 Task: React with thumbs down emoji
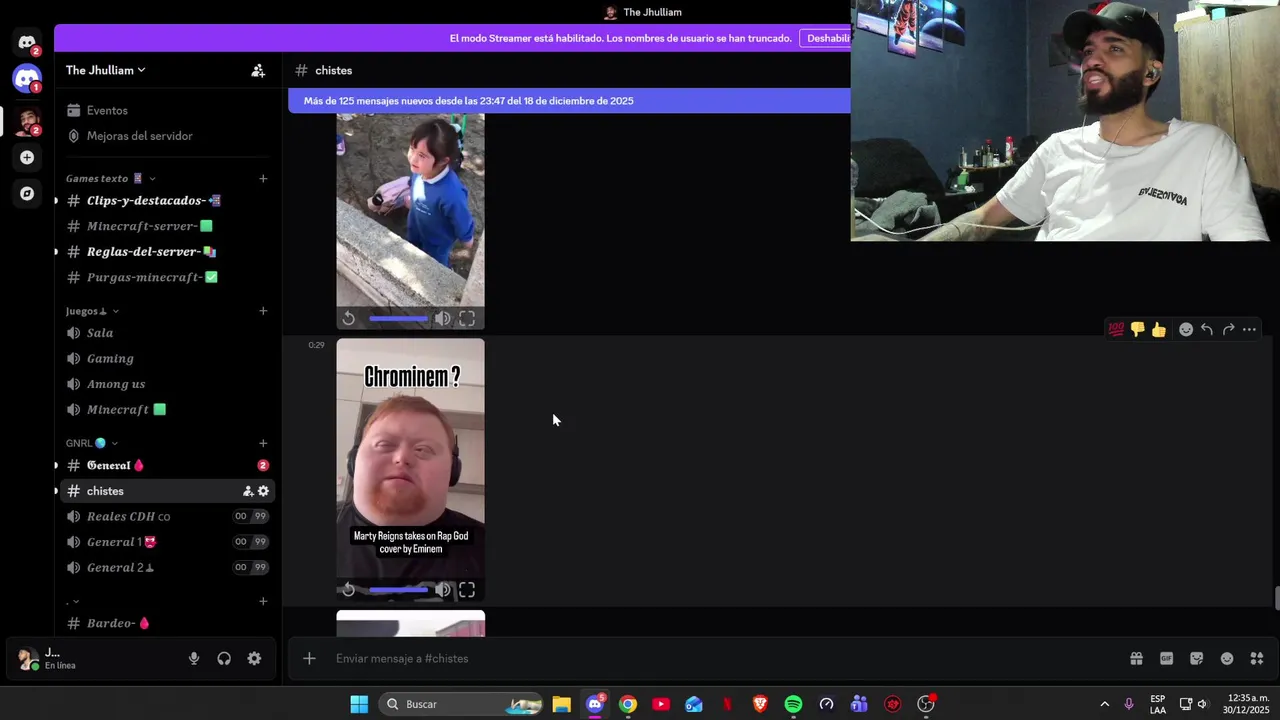click(1137, 329)
